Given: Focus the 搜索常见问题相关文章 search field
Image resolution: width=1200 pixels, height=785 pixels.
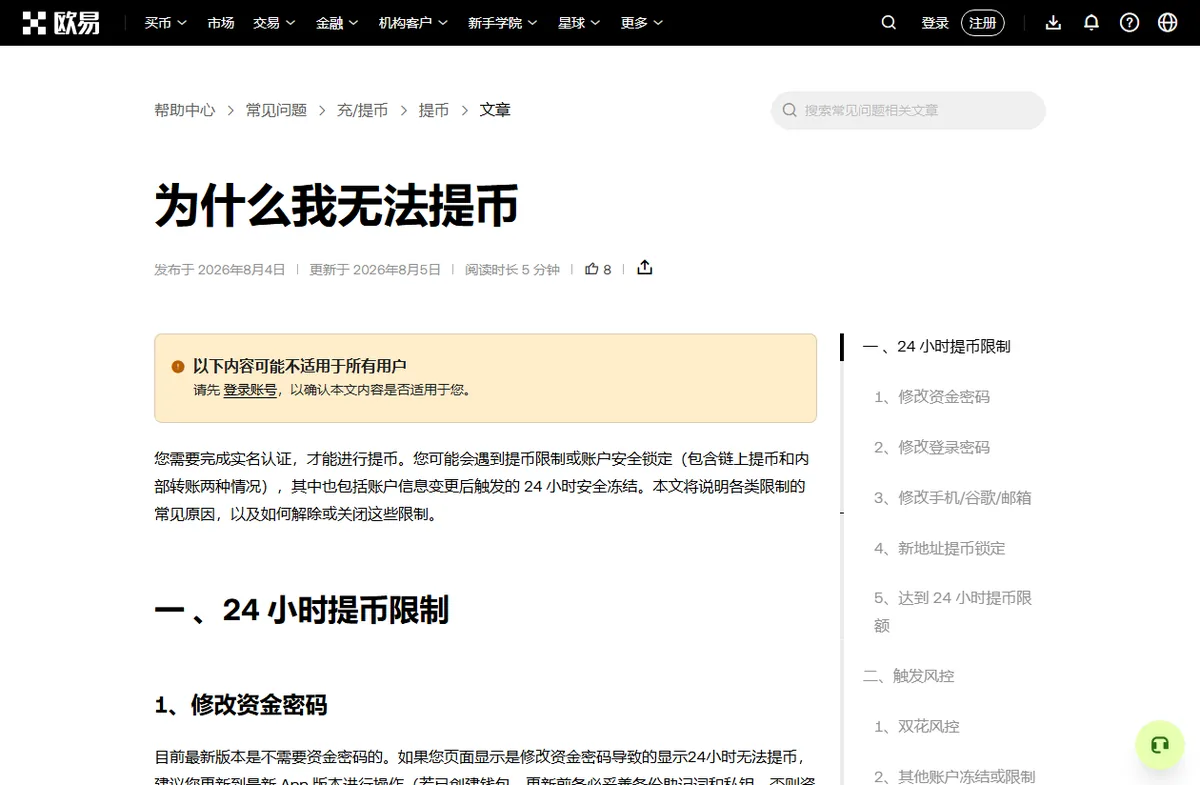Looking at the screenshot, I should point(908,110).
